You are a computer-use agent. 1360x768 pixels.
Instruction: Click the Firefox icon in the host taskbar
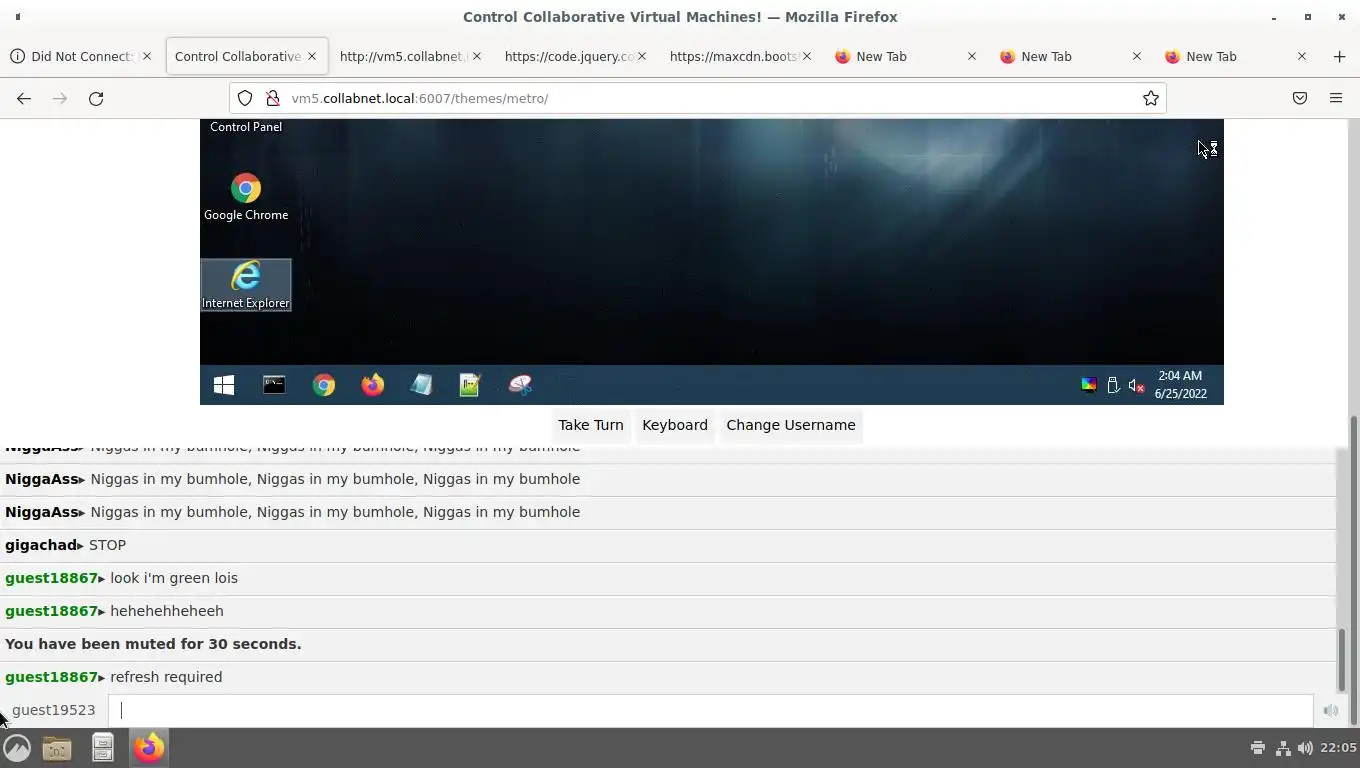[x=149, y=748]
